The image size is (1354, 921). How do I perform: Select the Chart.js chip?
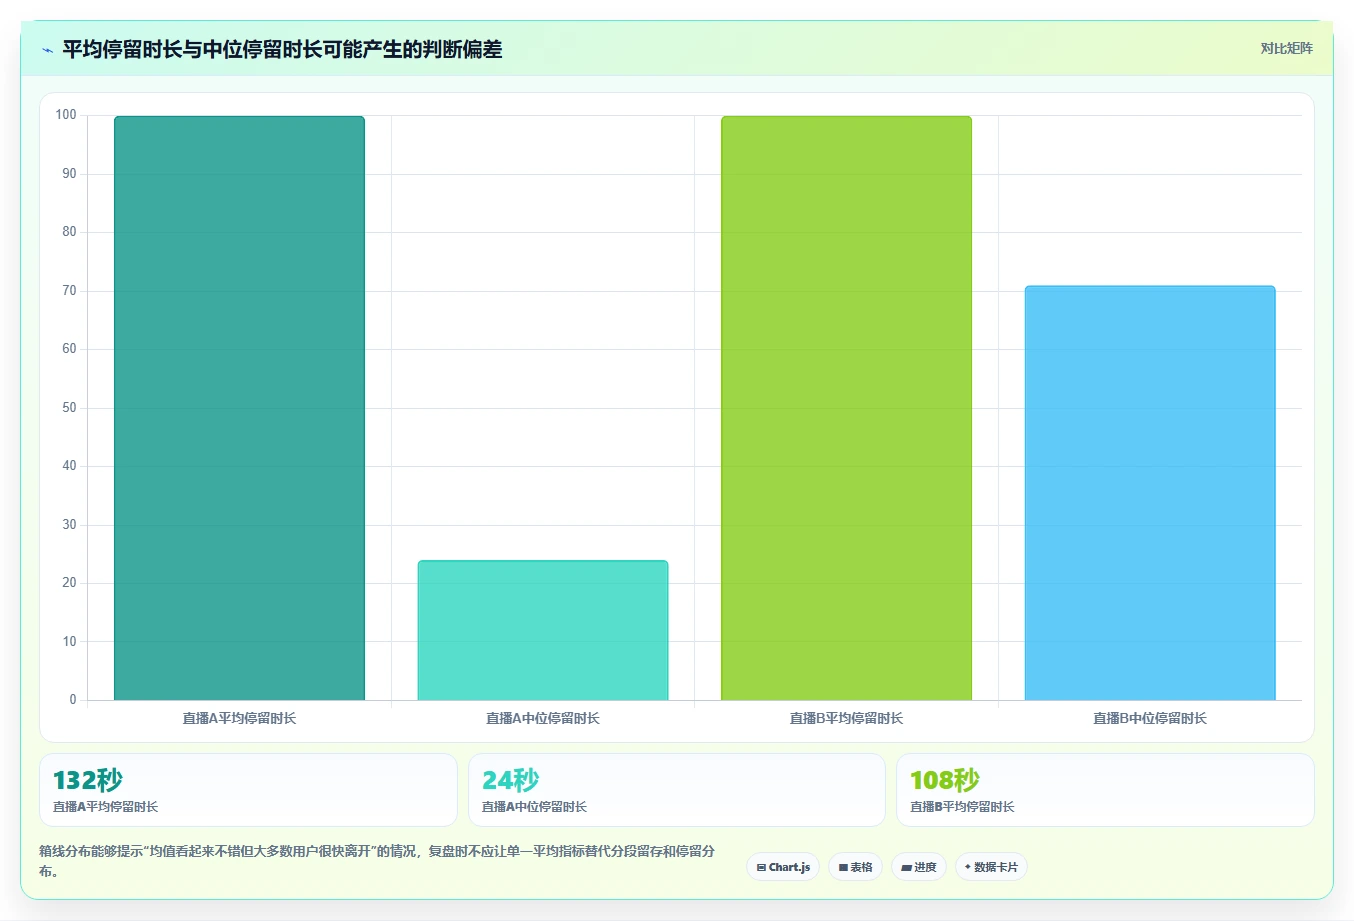point(783,867)
